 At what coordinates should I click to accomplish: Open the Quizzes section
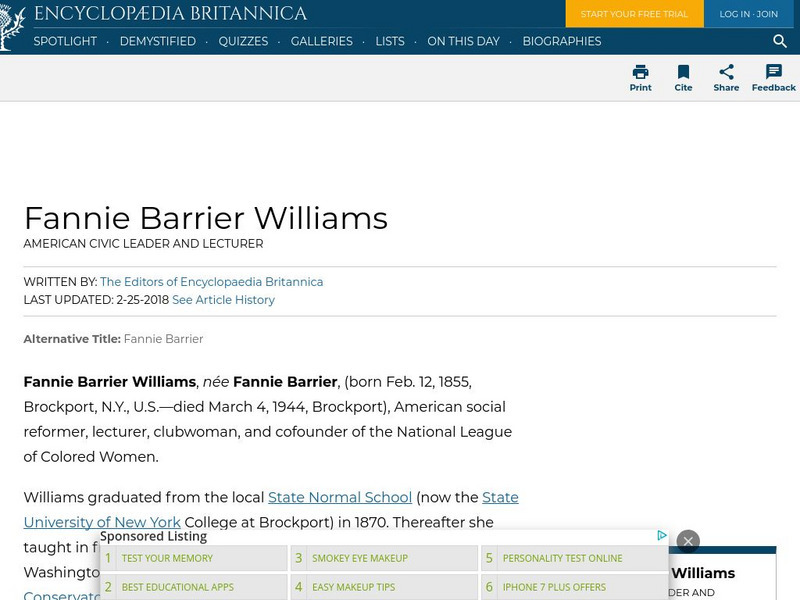(244, 42)
